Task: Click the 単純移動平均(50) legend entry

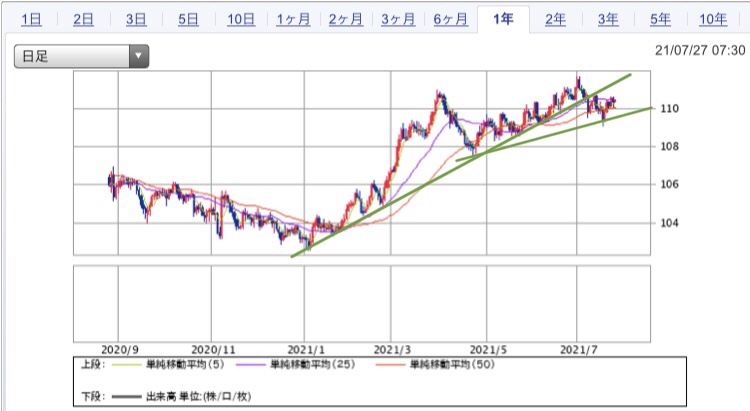Action: [x=452, y=365]
